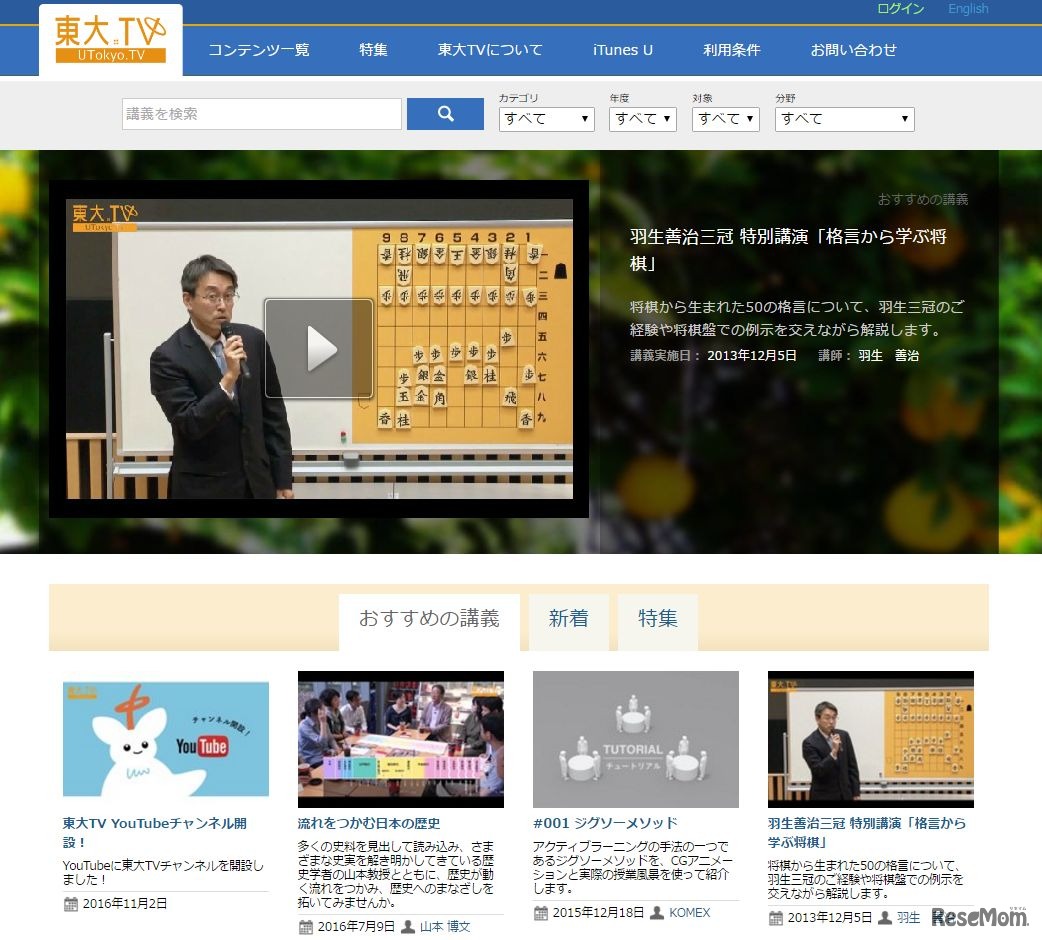Open 利用条件 menu item
1042x940 pixels.
(x=732, y=50)
